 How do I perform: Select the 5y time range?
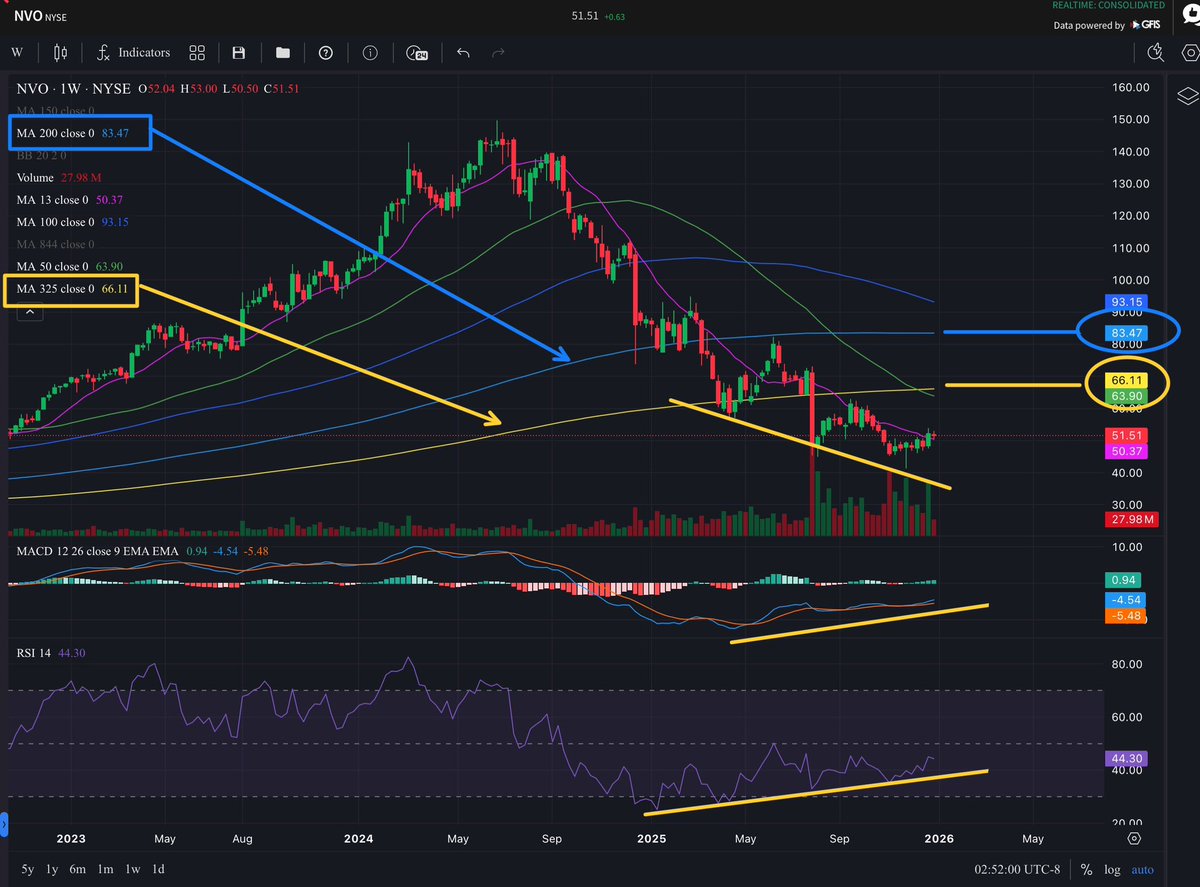point(29,869)
